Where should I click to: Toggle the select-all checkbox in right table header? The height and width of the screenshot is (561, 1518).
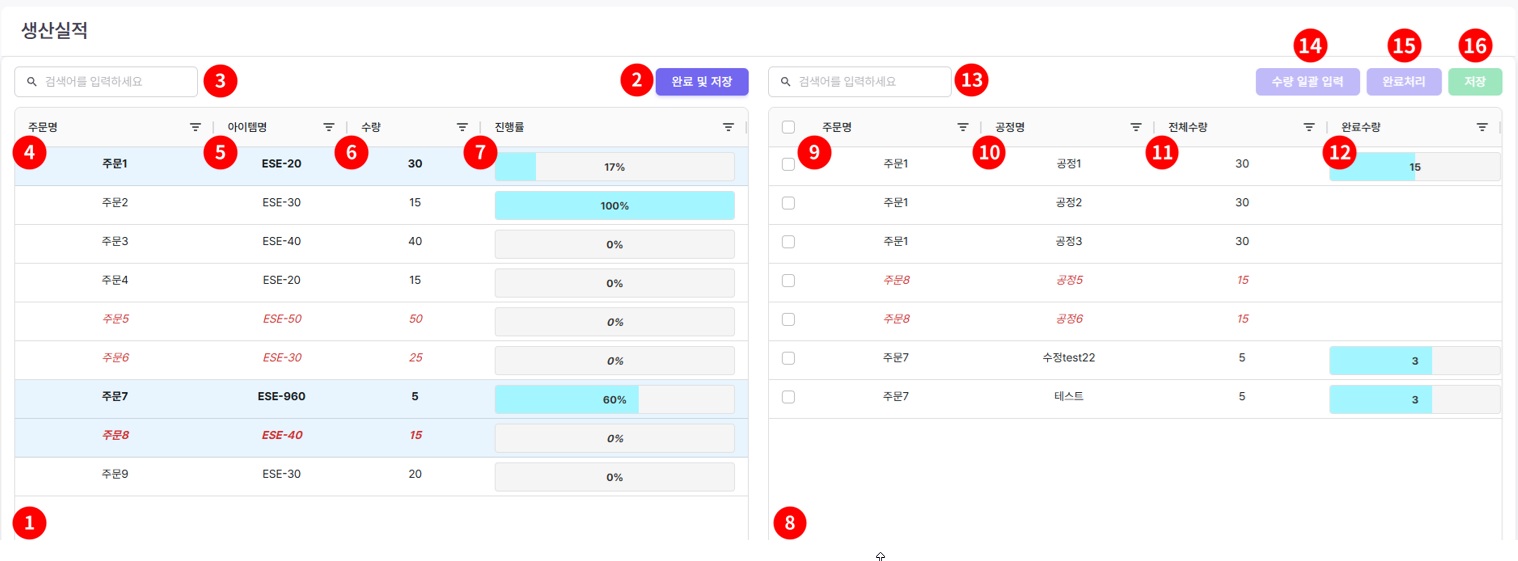point(788,127)
